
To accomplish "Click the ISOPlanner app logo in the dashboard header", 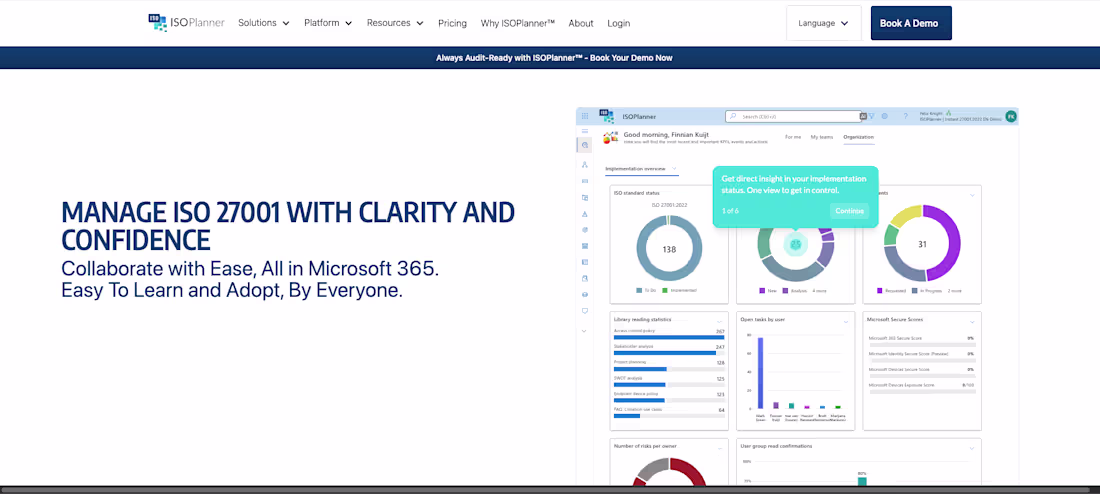I will (x=607, y=116).
